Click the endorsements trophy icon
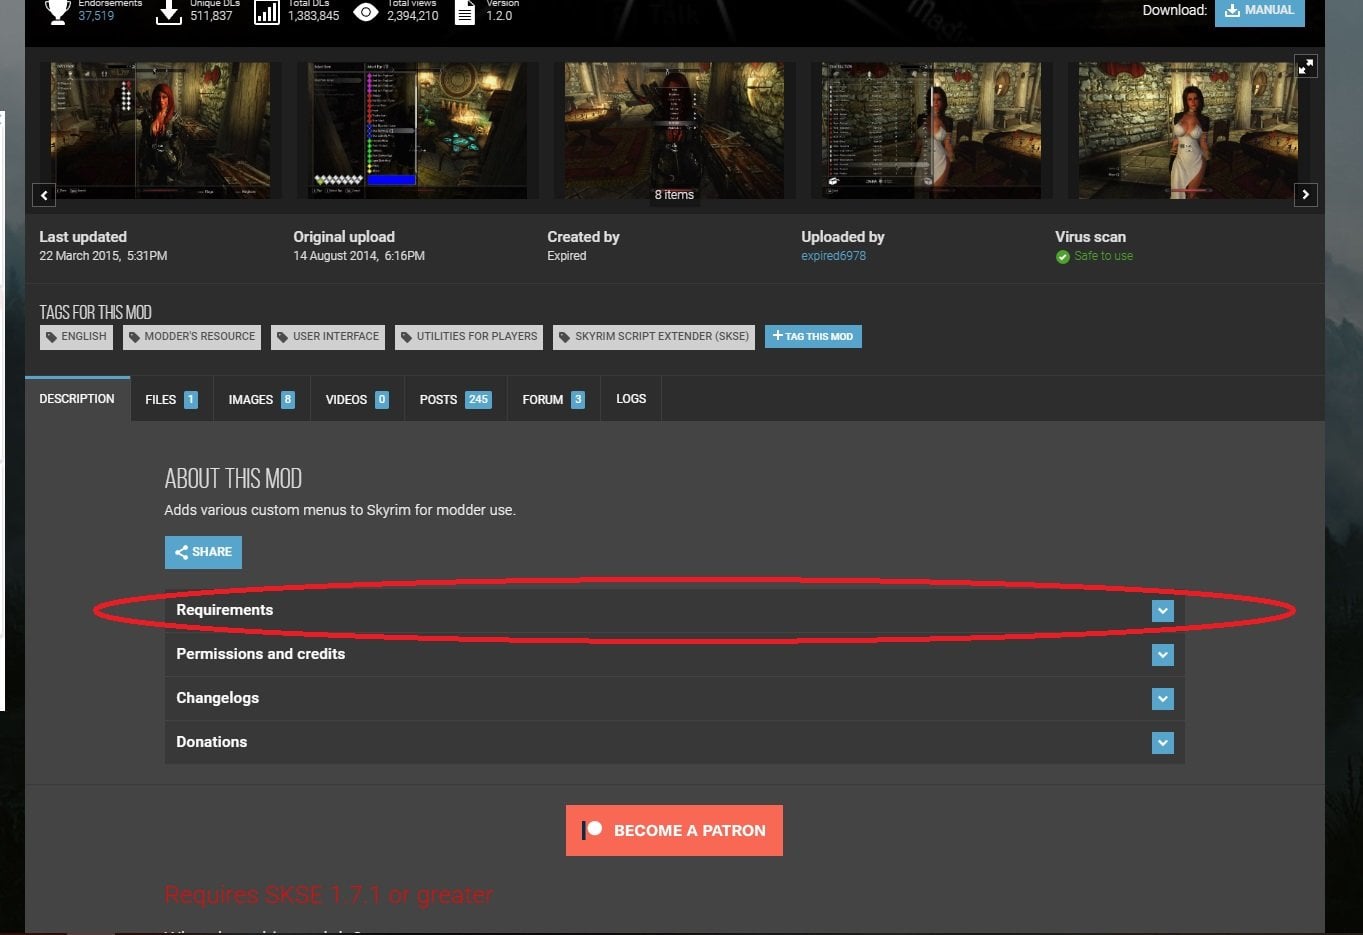The height and width of the screenshot is (935, 1363). pos(58,11)
